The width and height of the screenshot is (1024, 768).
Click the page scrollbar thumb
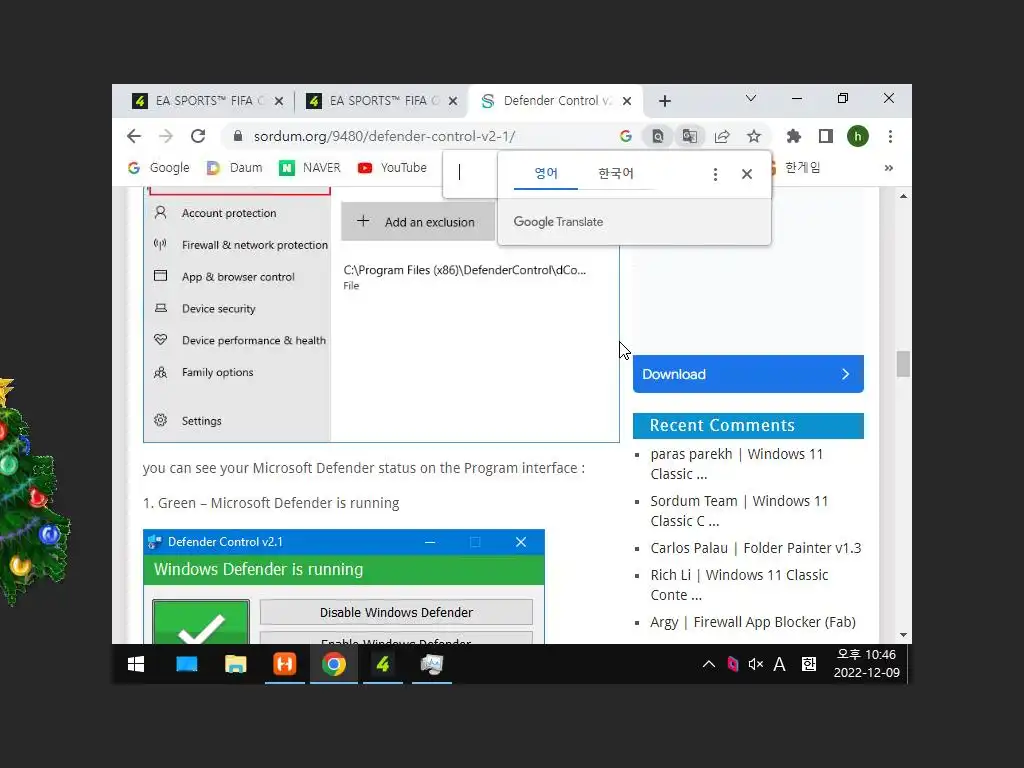(903, 364)
